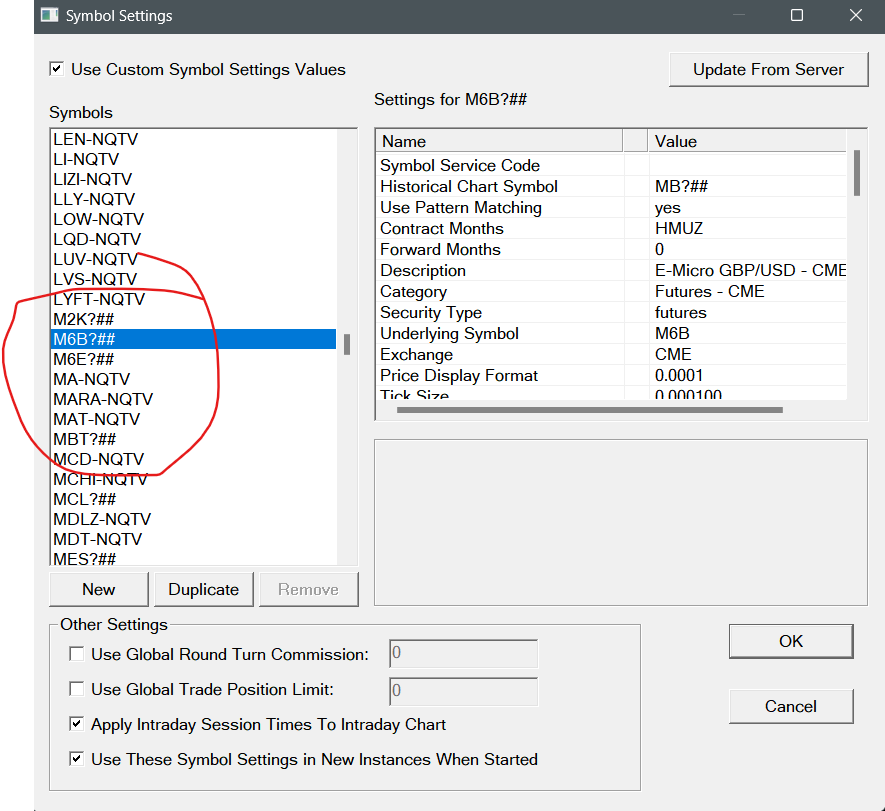Image resolution: width=885 pixels, height=811 pixels.
Task: Select M6E?## in the Symbols list
Action: click(x=84, y=359)
